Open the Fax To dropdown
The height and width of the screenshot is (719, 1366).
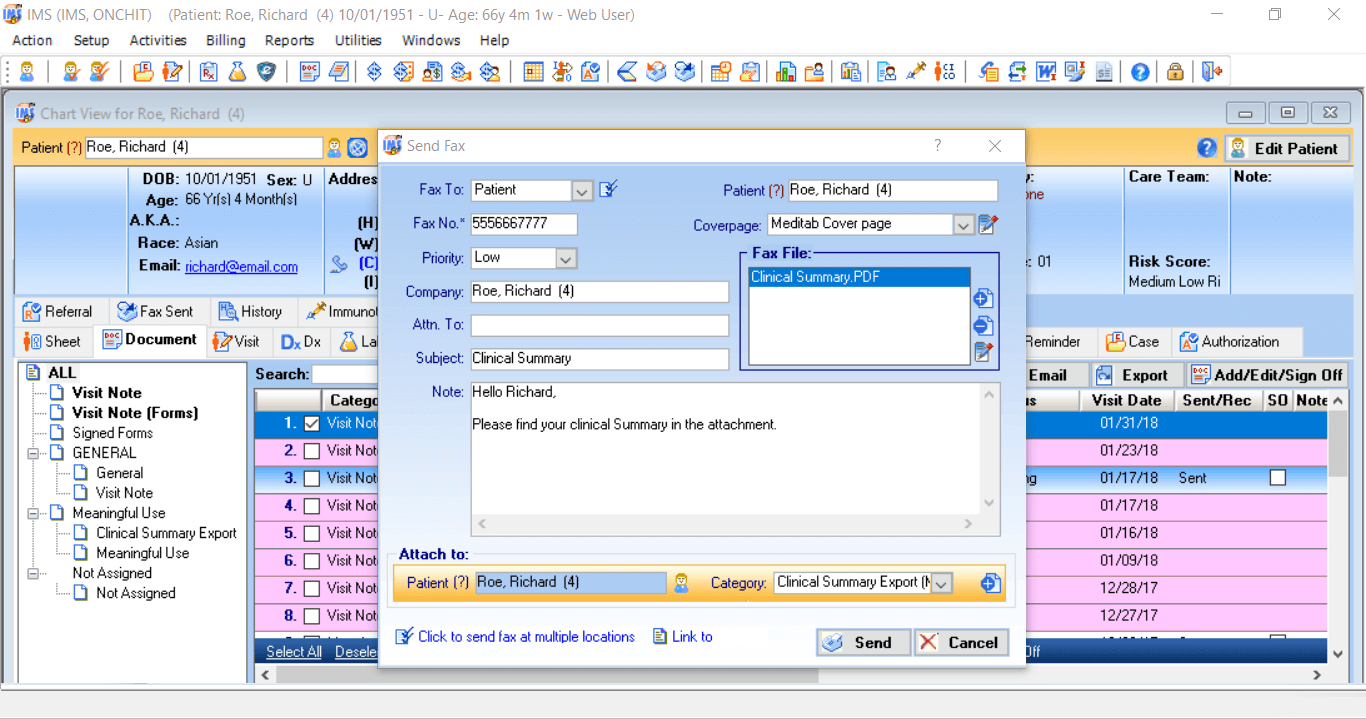pyautogui.click(x=582, y=190)
